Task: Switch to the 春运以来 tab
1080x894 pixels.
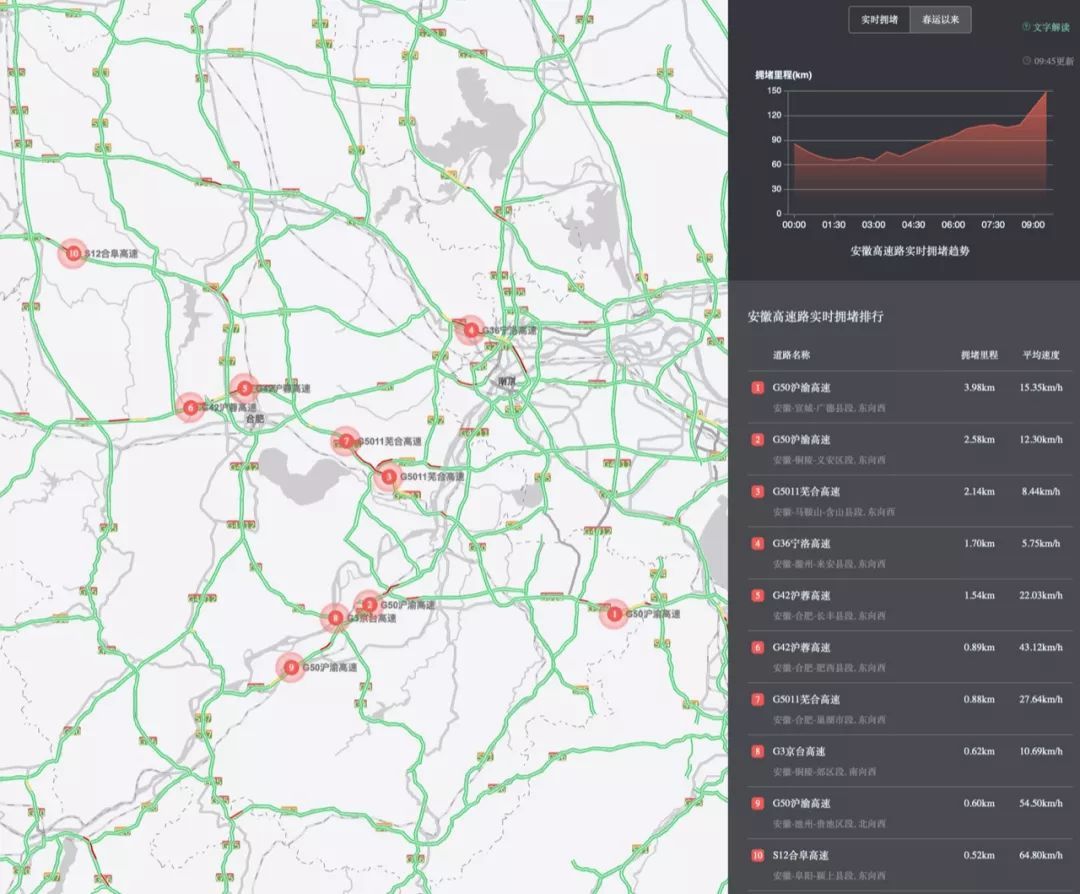Action: [940, 20]
